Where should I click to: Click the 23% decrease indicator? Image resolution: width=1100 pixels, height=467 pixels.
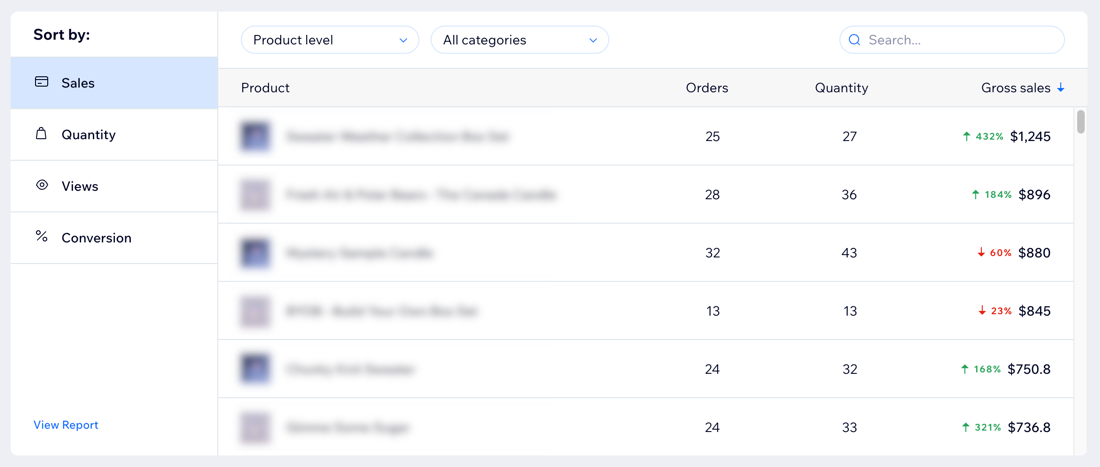pyautogui.click(x=994, y=311)
